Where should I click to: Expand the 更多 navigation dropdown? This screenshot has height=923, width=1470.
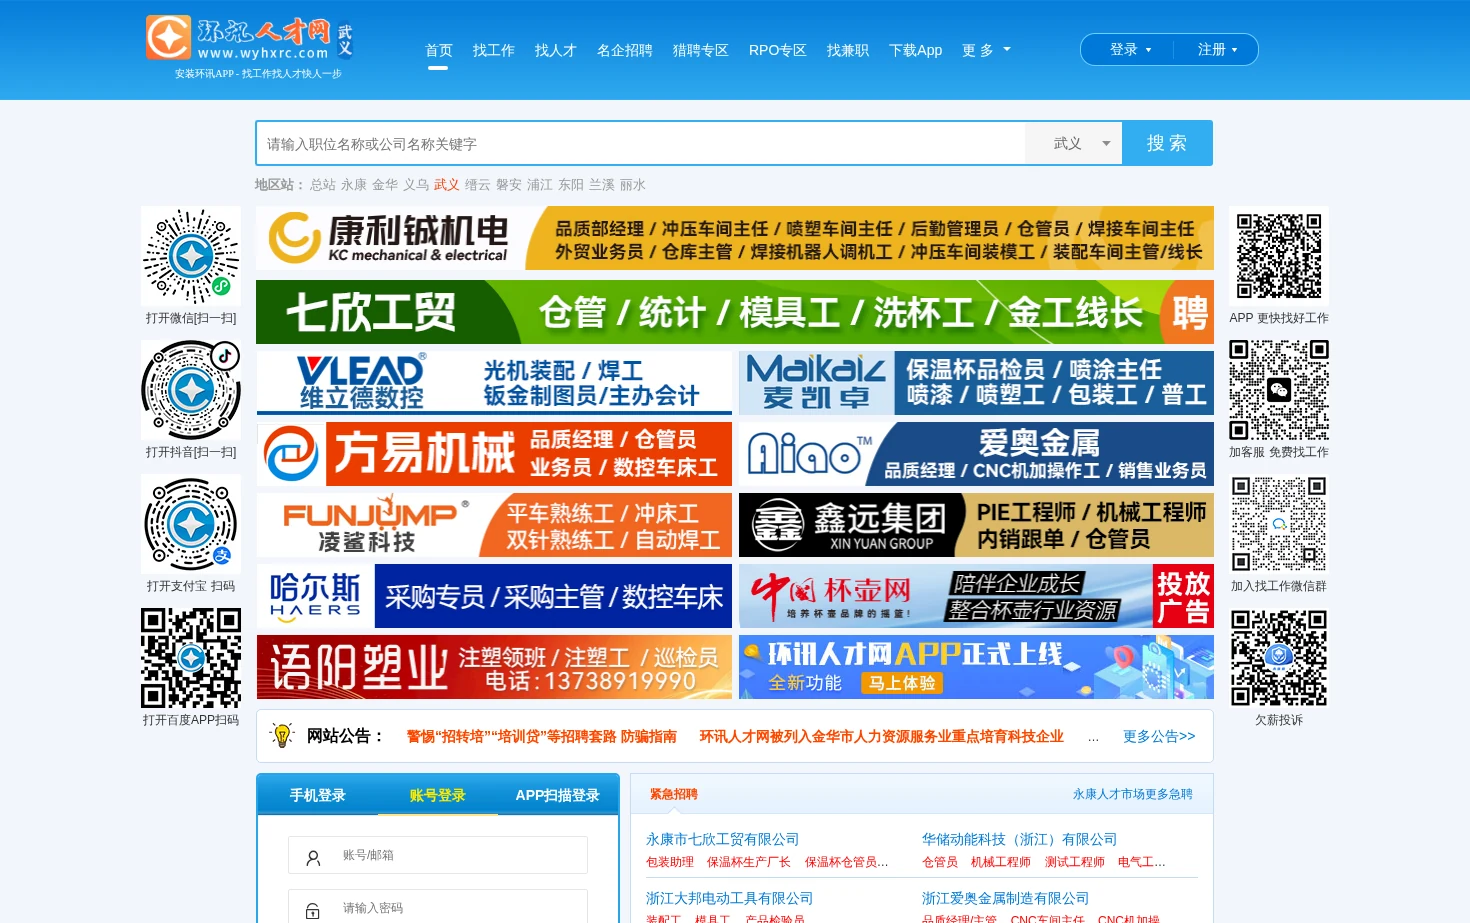click(x=986, y=50)
